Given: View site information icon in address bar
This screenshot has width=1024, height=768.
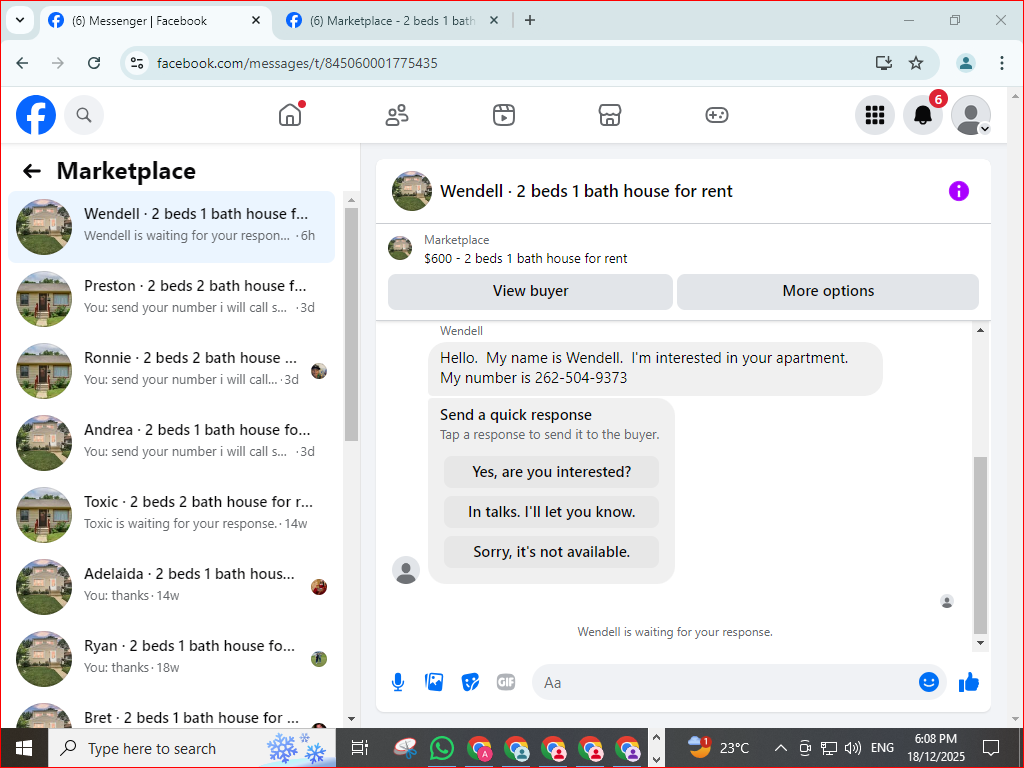Looking at the screenshot, I should pyautogui.click(x=137, y=63).
